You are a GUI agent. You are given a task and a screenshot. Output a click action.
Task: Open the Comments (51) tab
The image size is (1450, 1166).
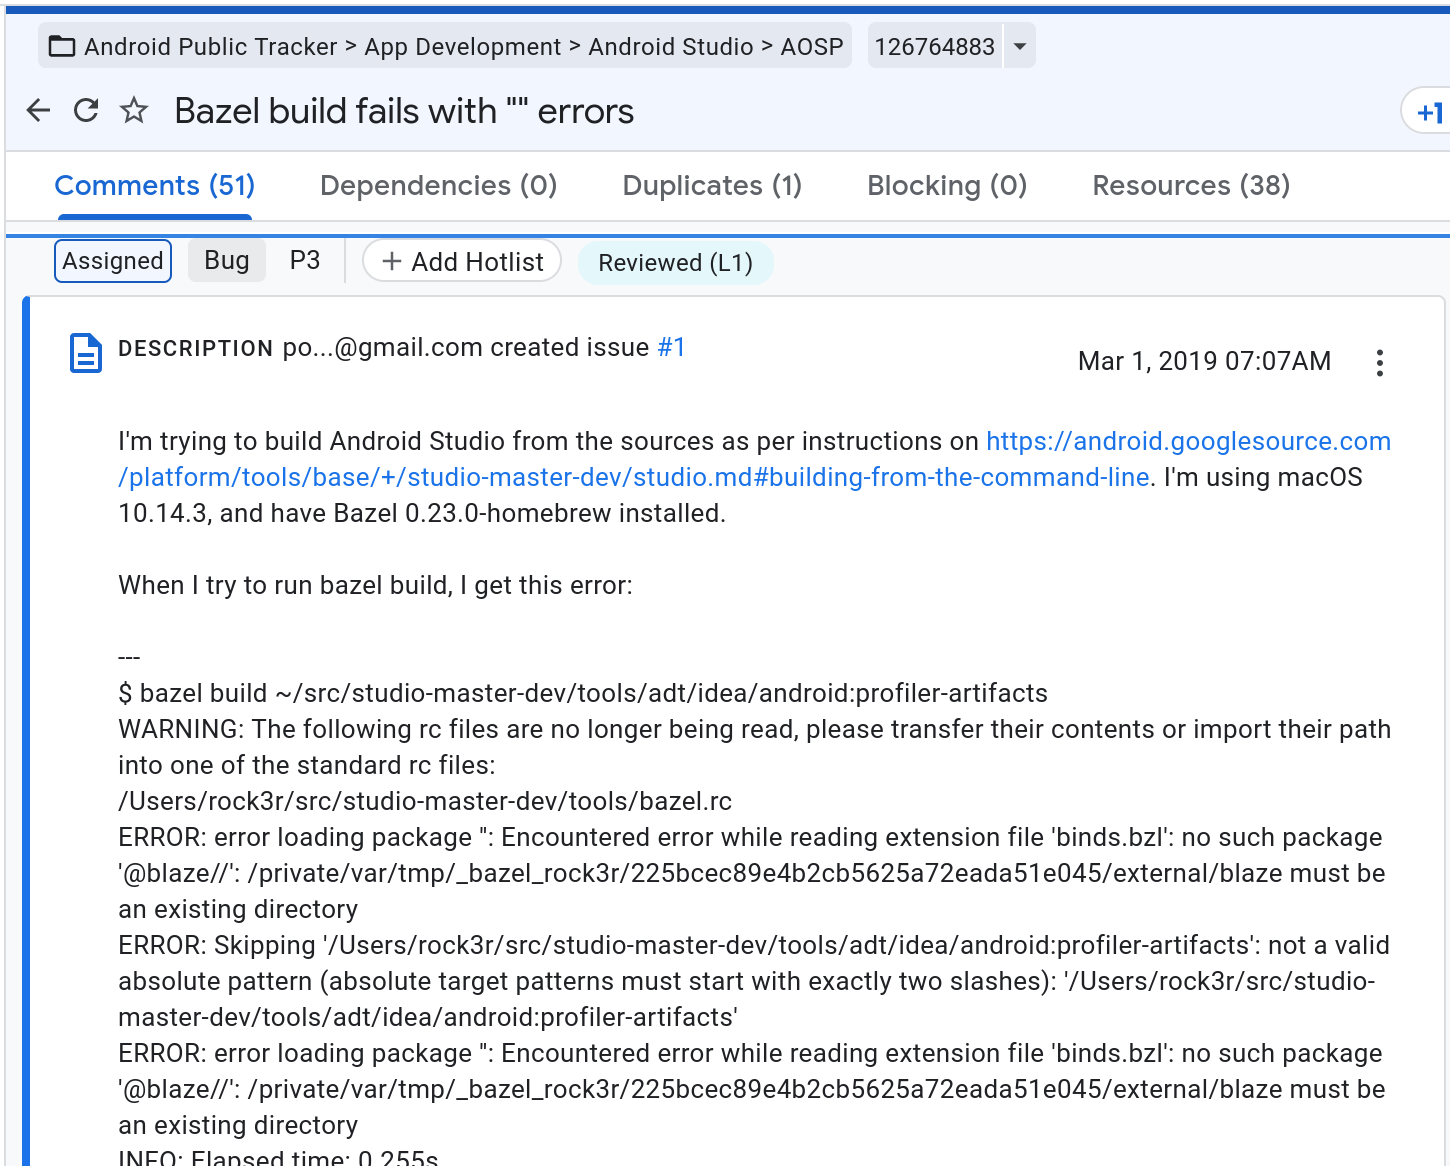point(155,186)
